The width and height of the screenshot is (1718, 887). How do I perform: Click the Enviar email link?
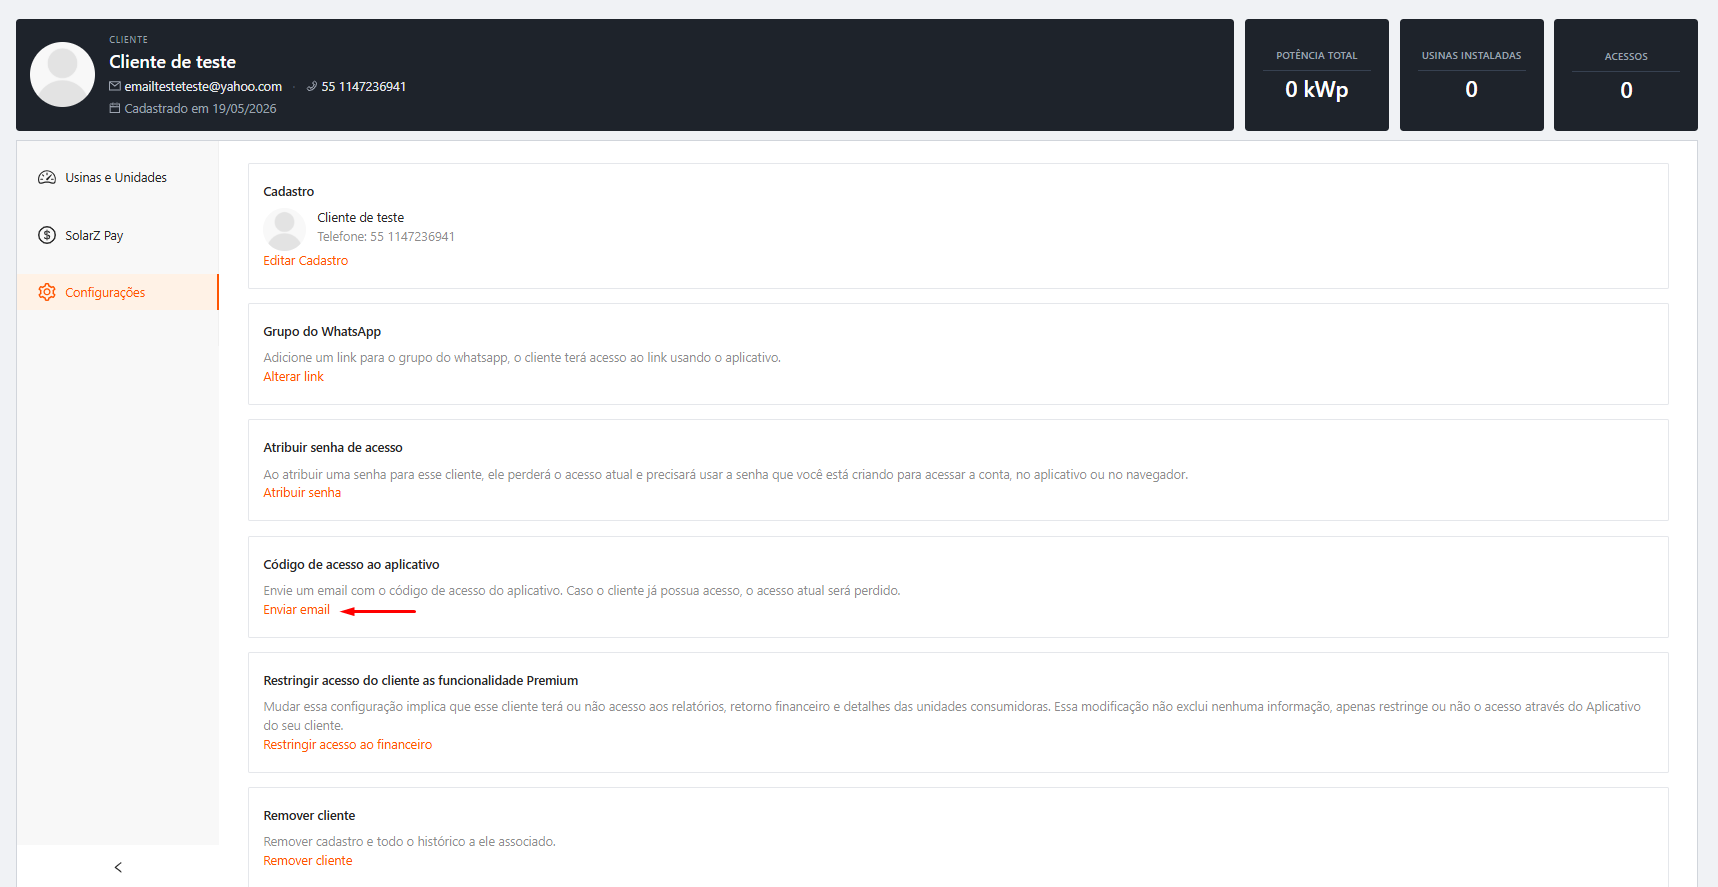click(297, 610)
